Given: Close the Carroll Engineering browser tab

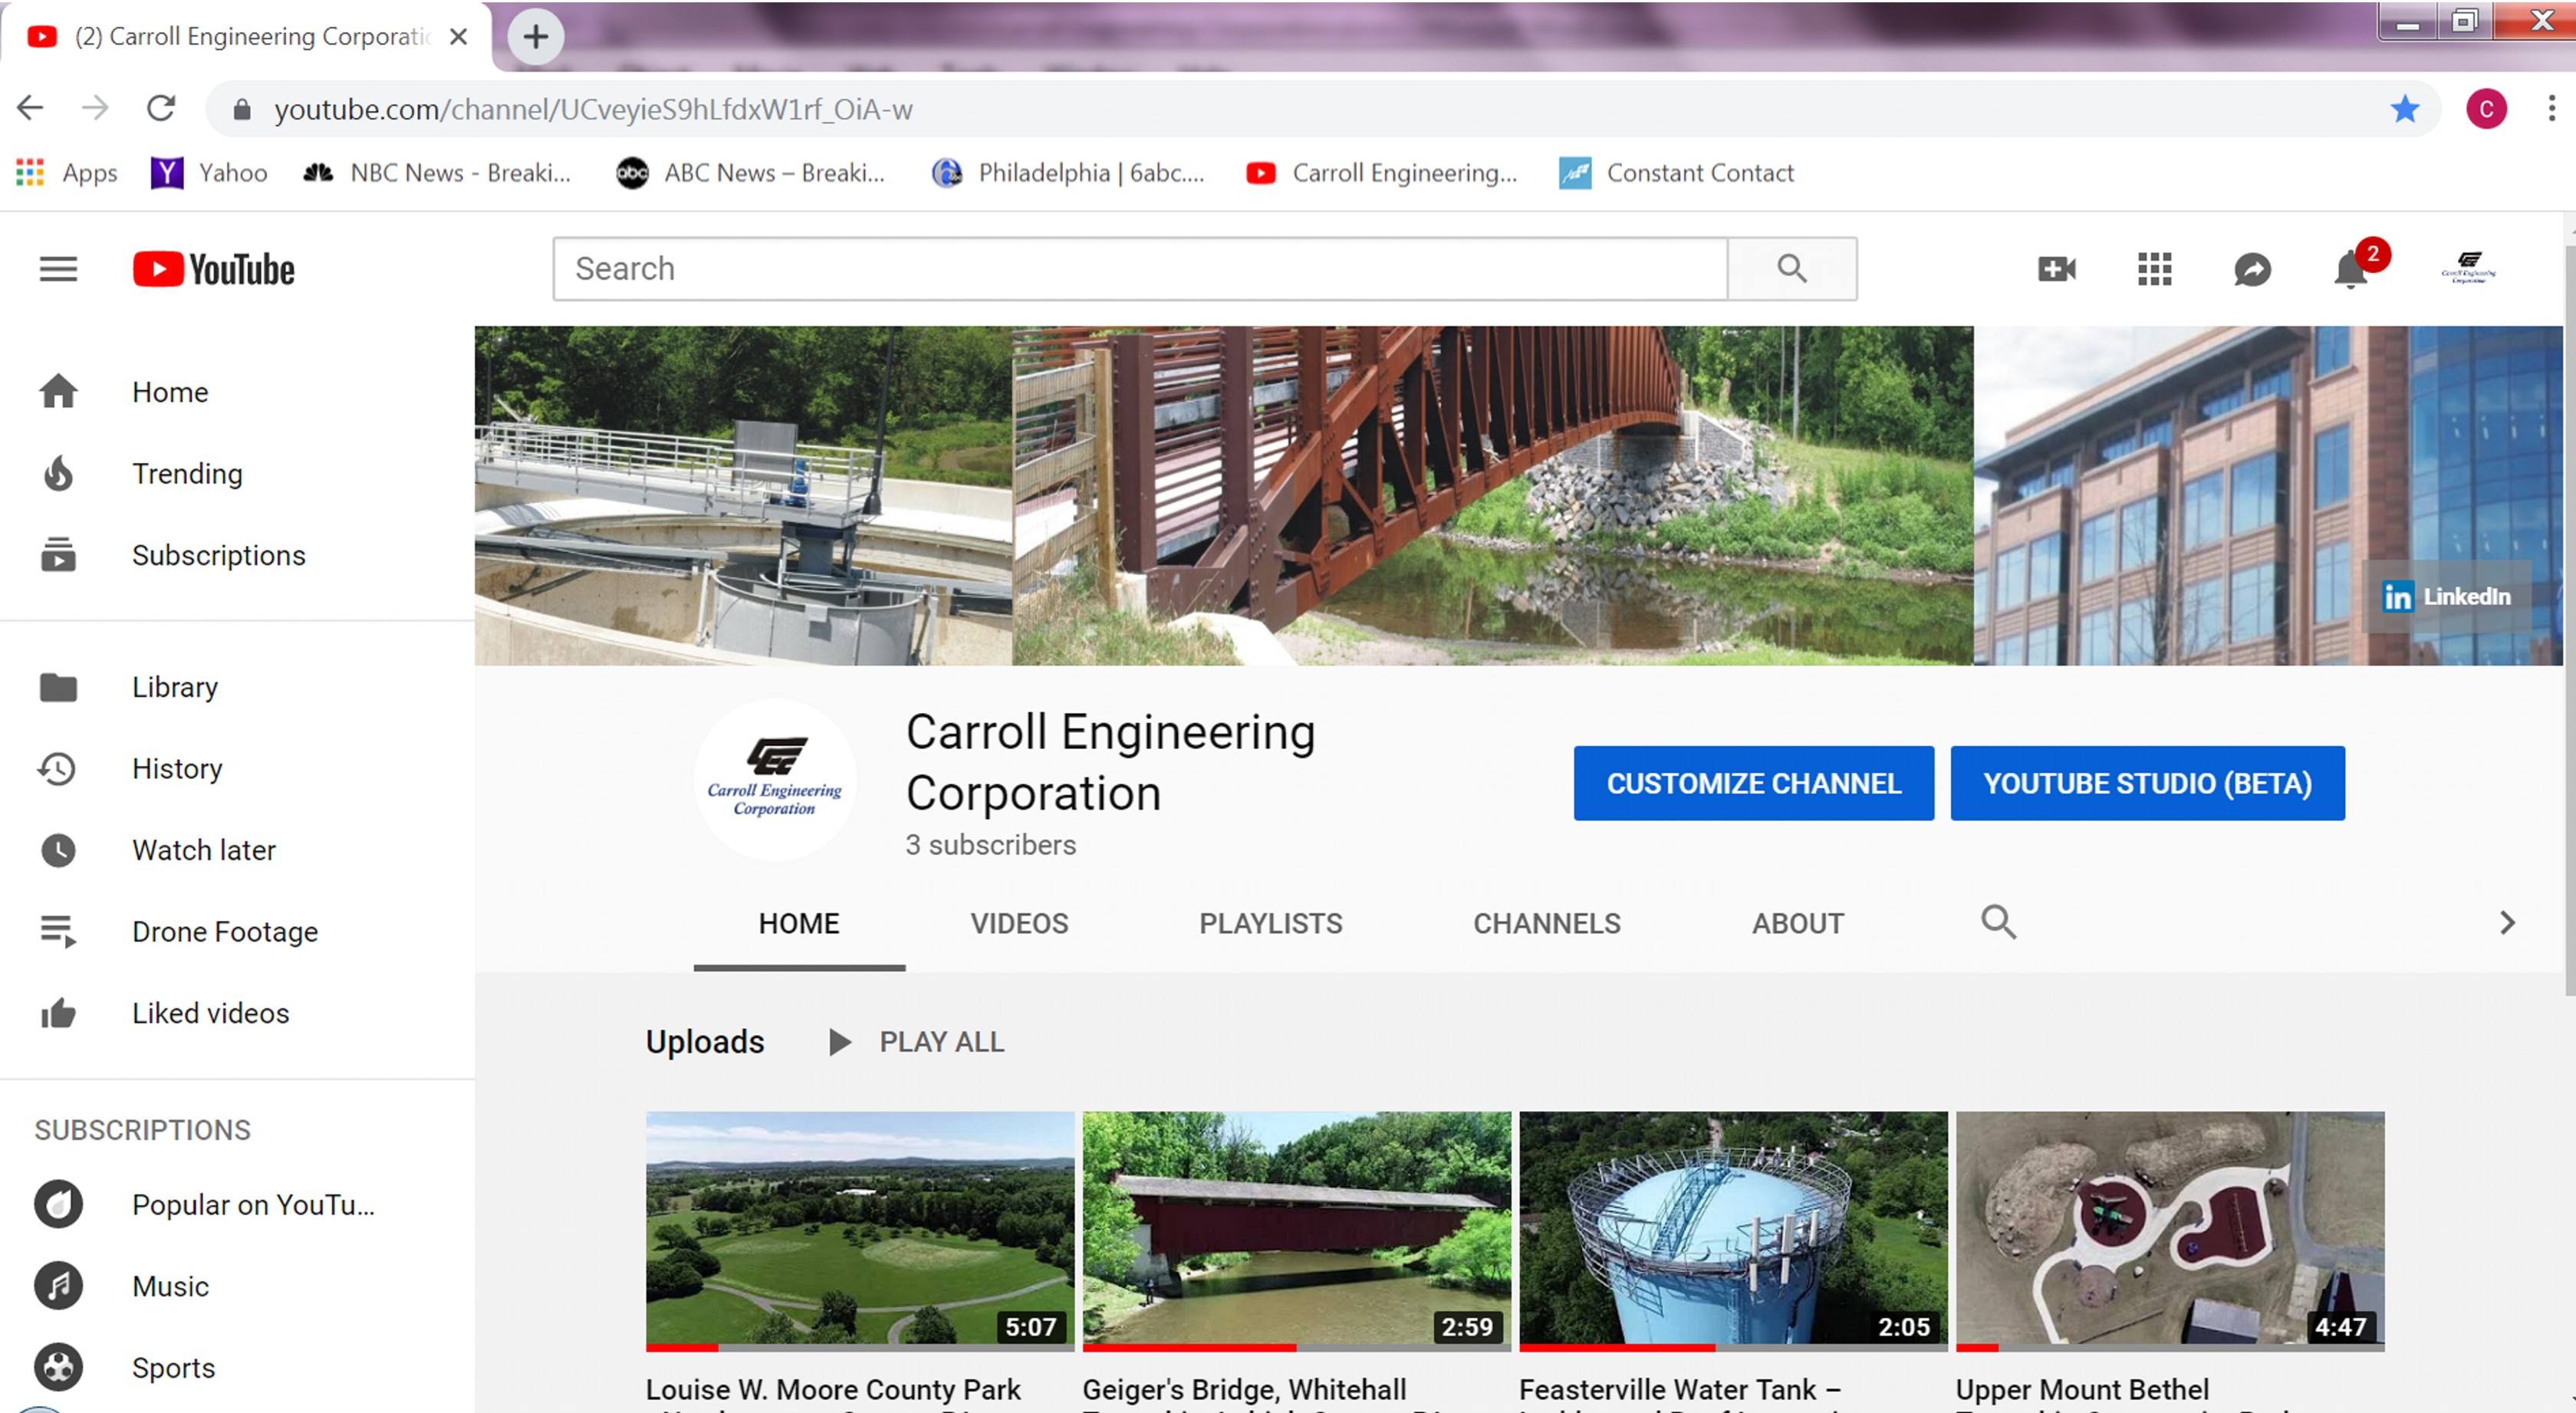Looking at the screenshot, I should [458, 37].
